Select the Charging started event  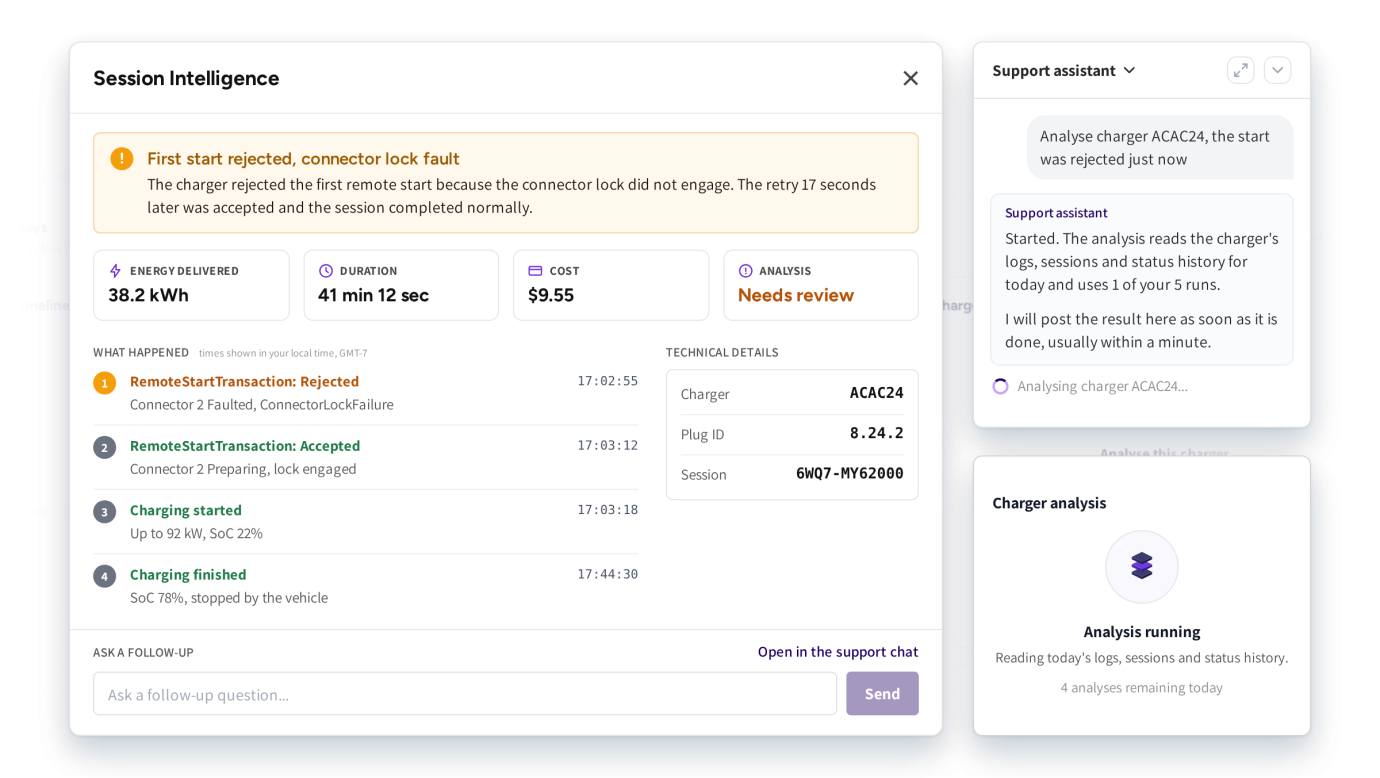pos(186,510)
